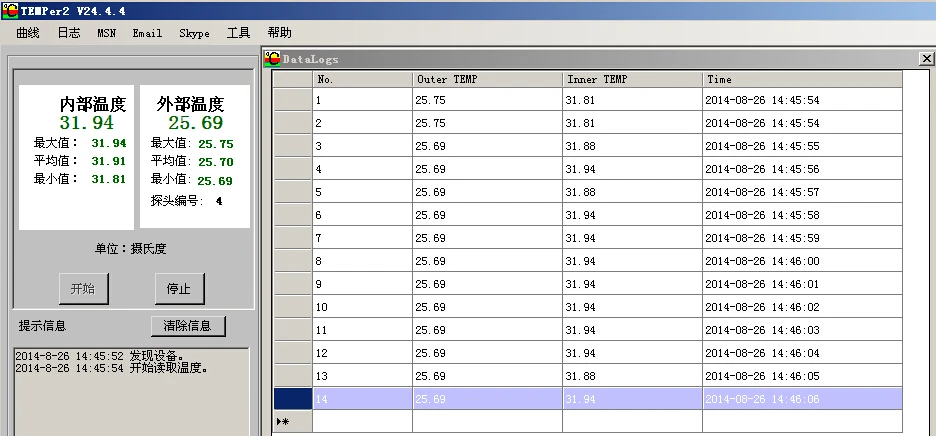936x436 pixels.
Task: Click the Time column header
Action: tap(802, 79)
